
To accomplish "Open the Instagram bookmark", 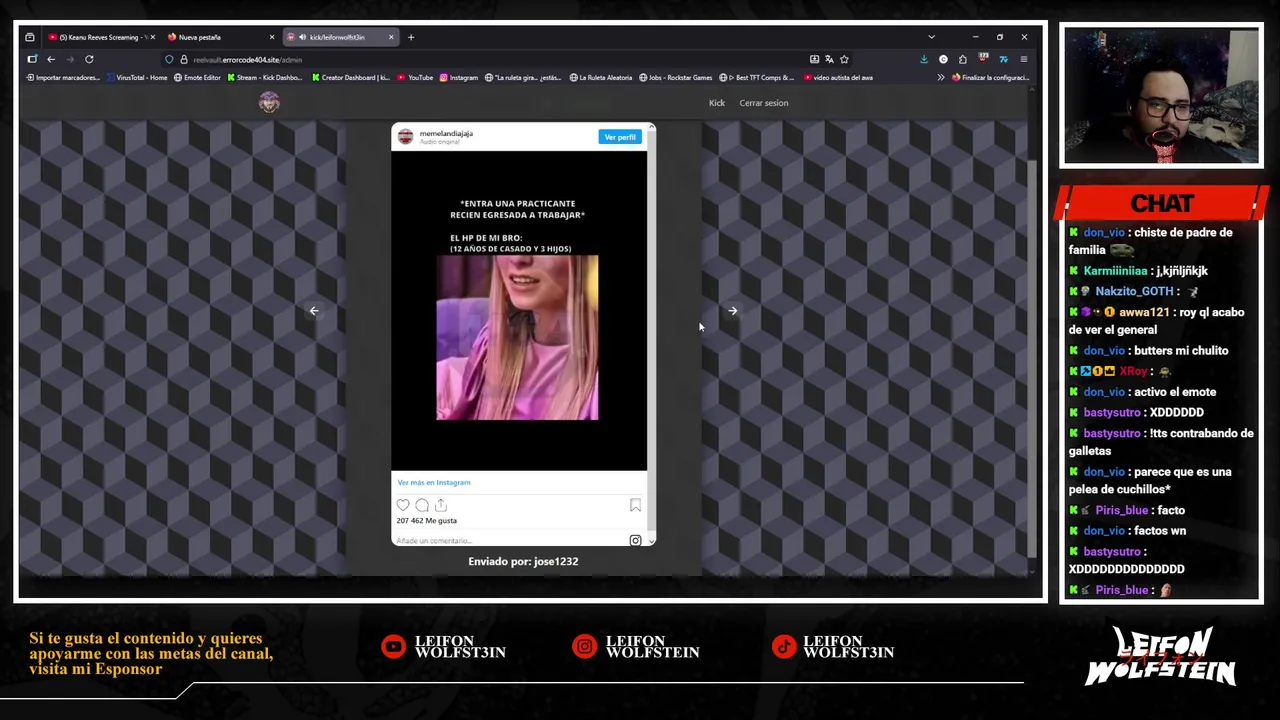I will pos(458,77).
